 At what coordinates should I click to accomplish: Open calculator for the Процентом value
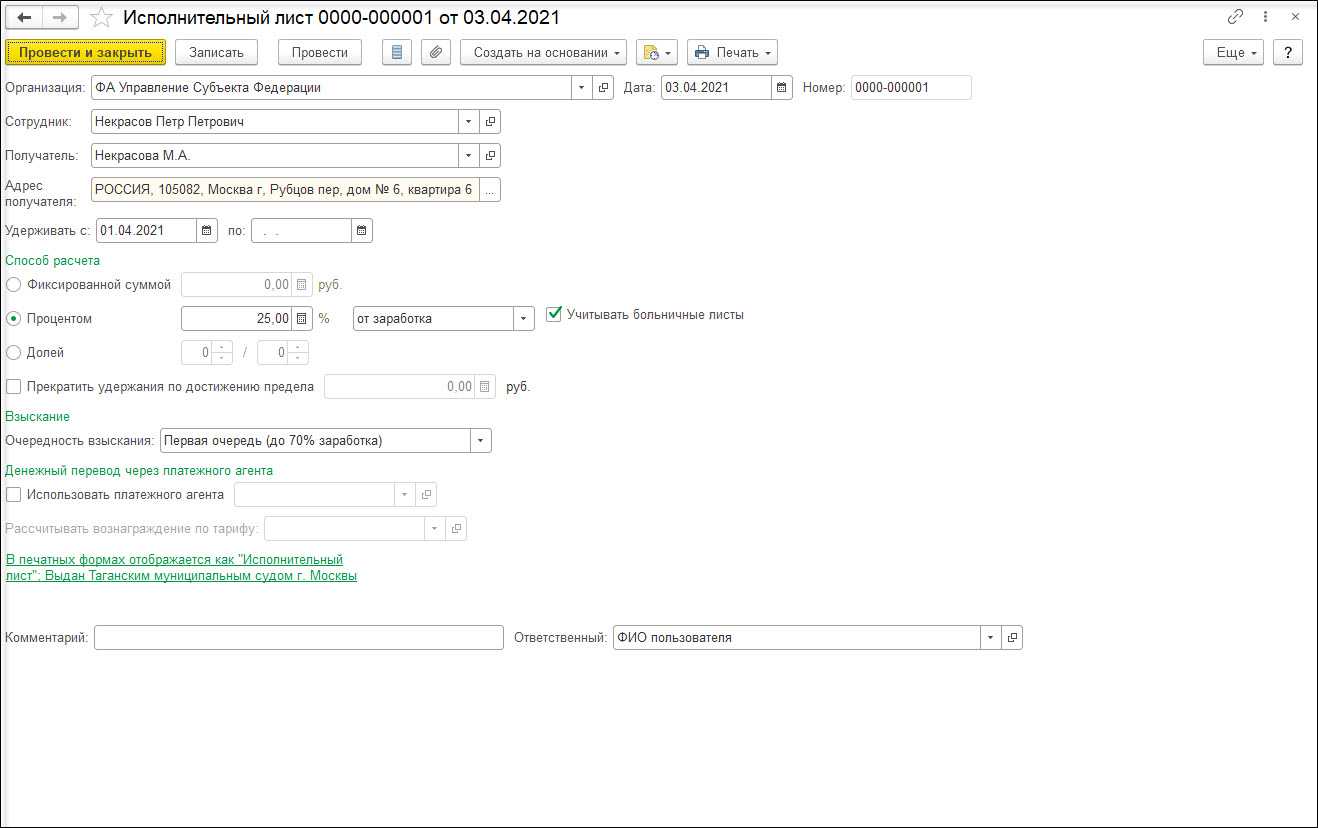302,318
